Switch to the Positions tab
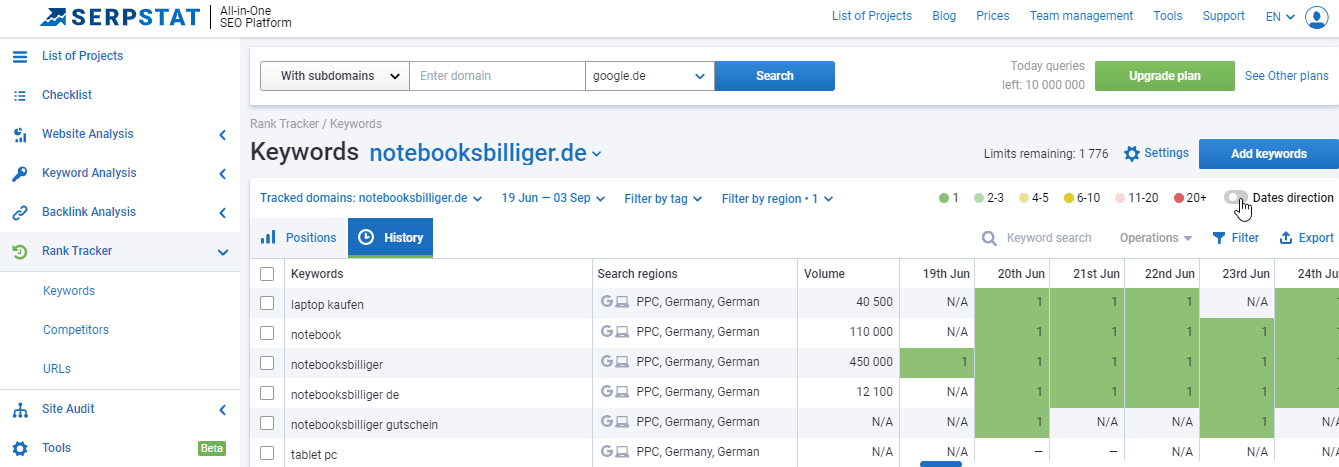 tap(298, 238)
